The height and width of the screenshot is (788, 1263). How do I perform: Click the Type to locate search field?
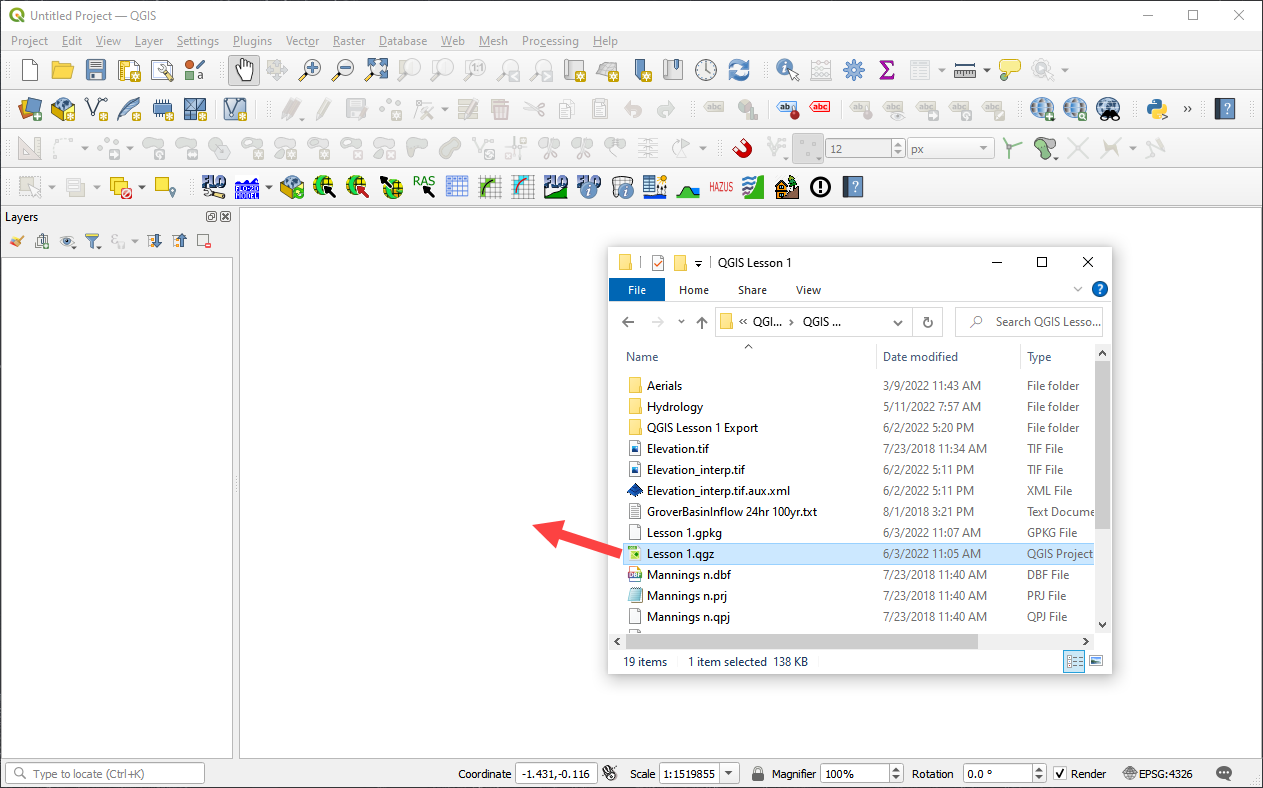105,774
